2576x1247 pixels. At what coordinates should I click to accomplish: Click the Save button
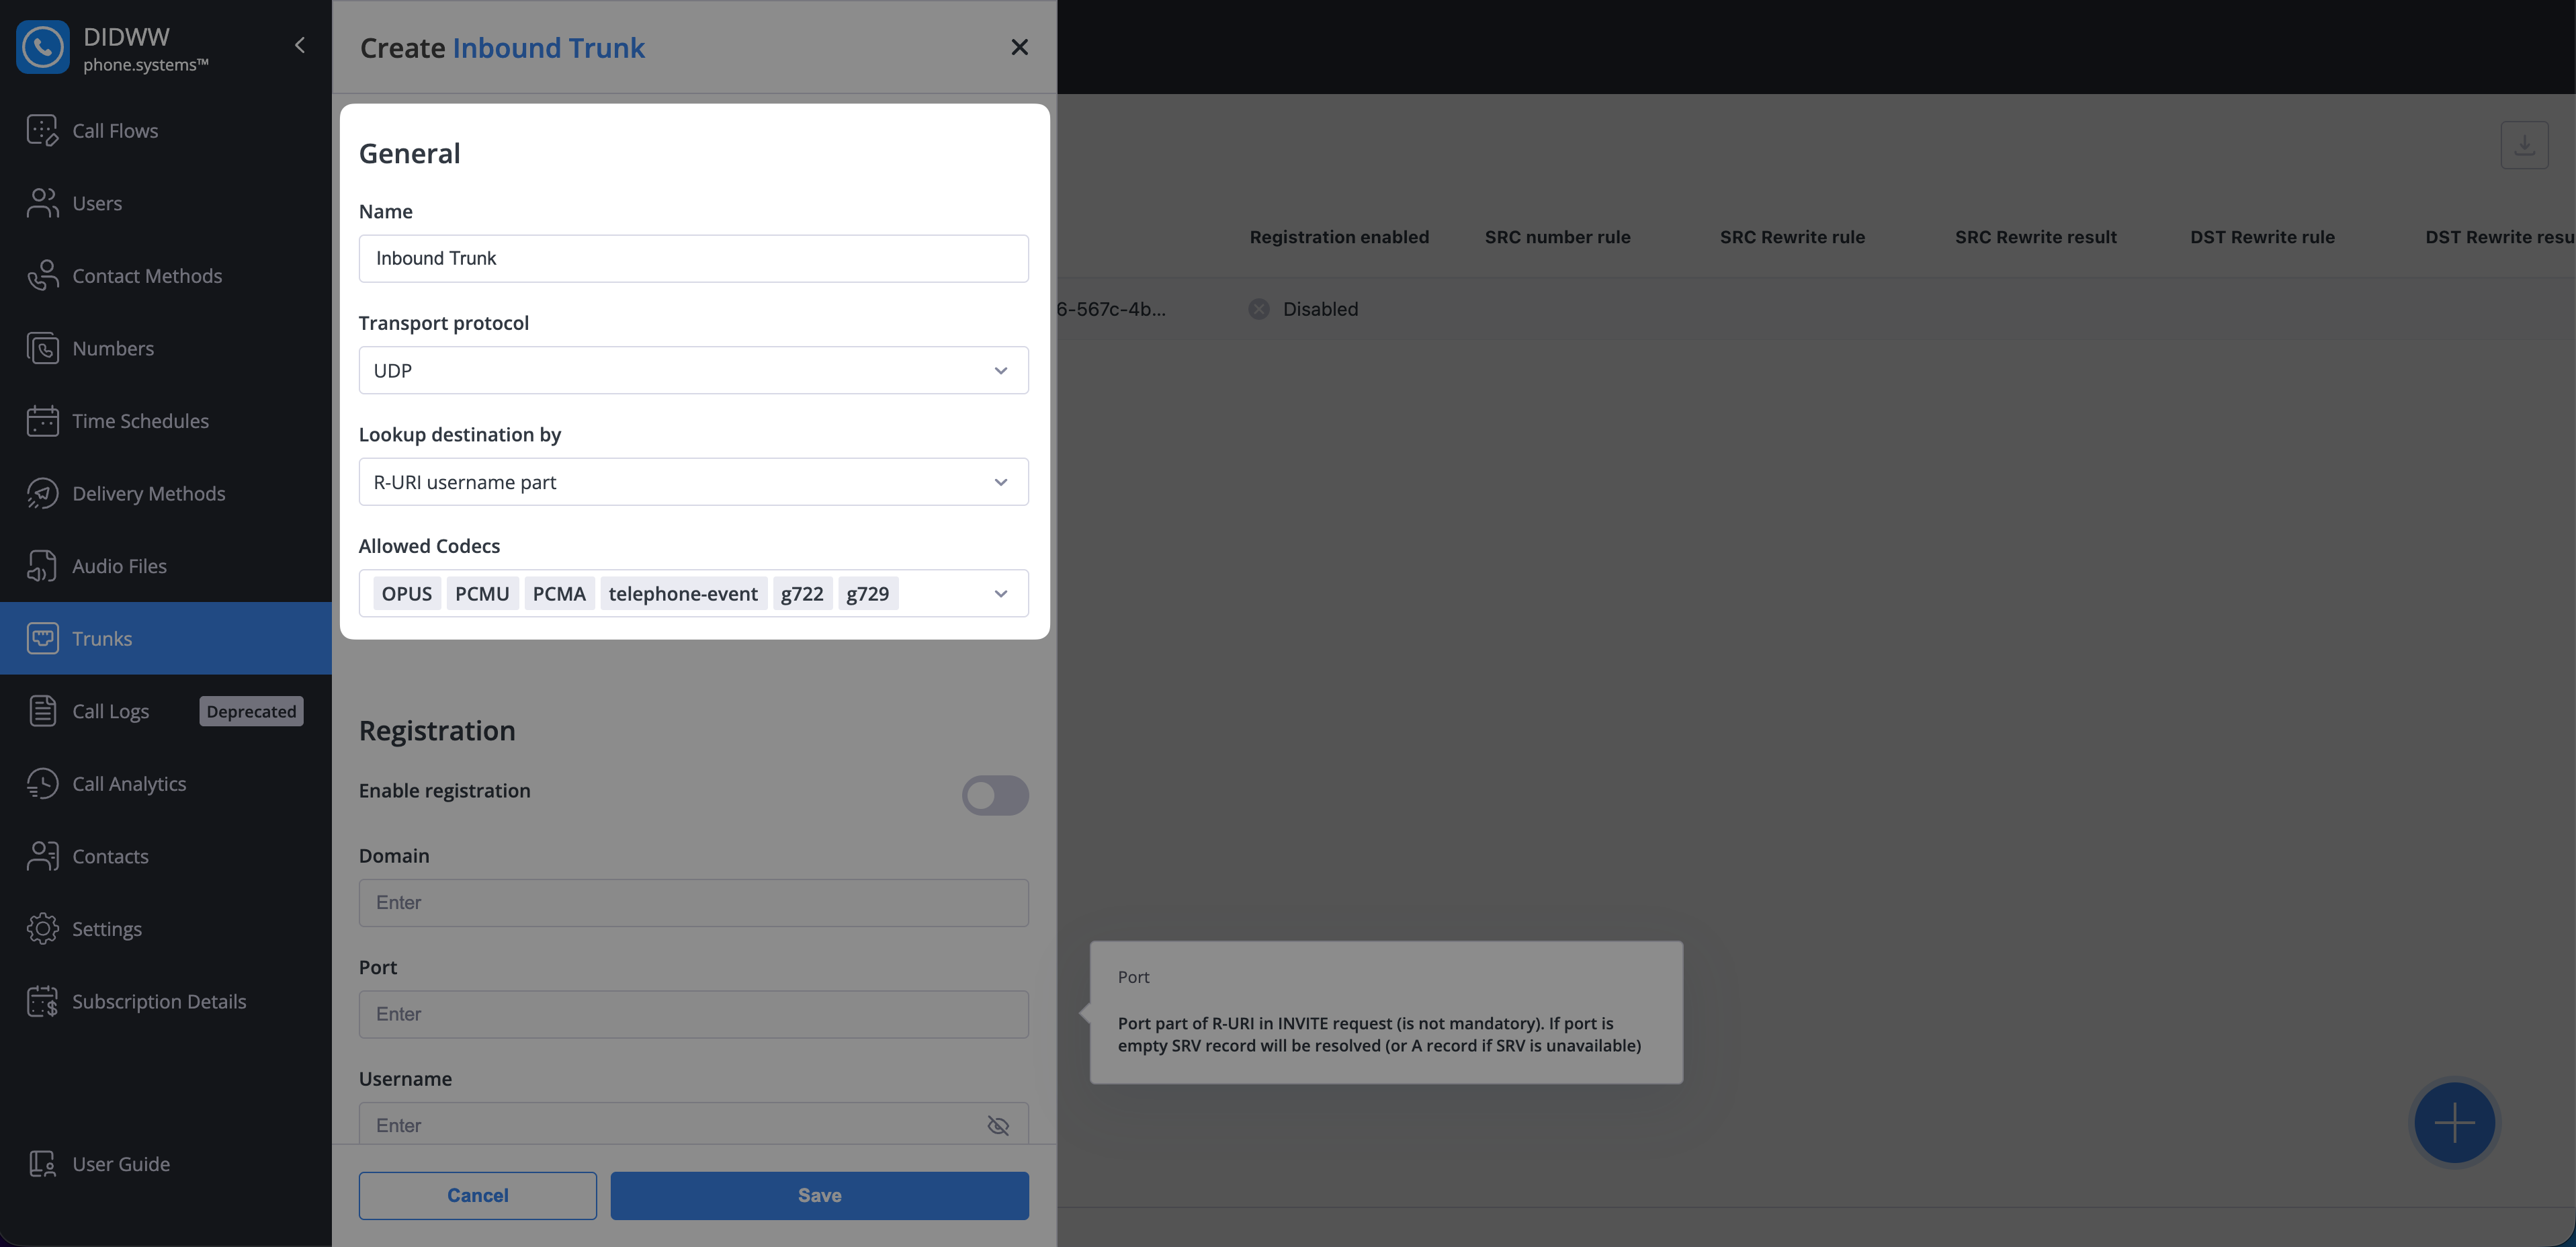click(x=819, y=1196)
